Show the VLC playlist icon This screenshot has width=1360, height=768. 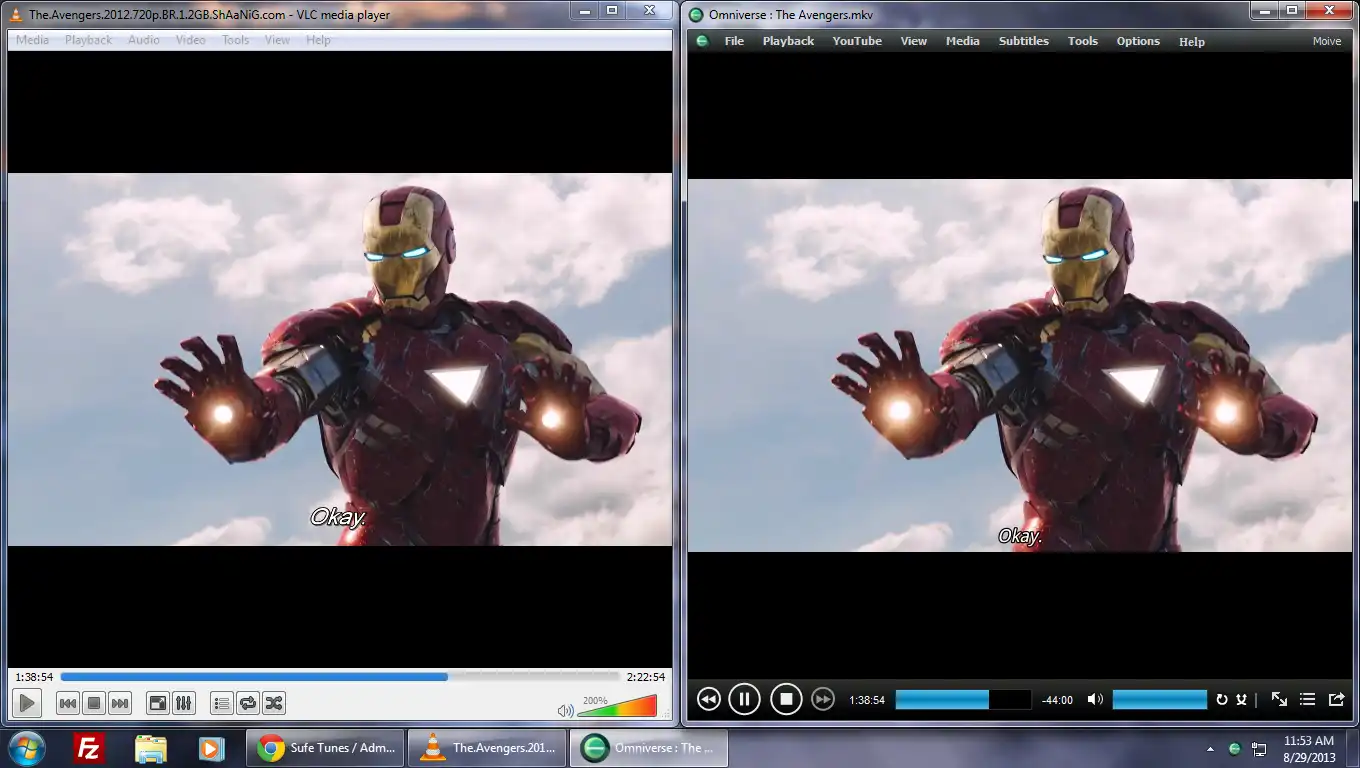(222, 703)
